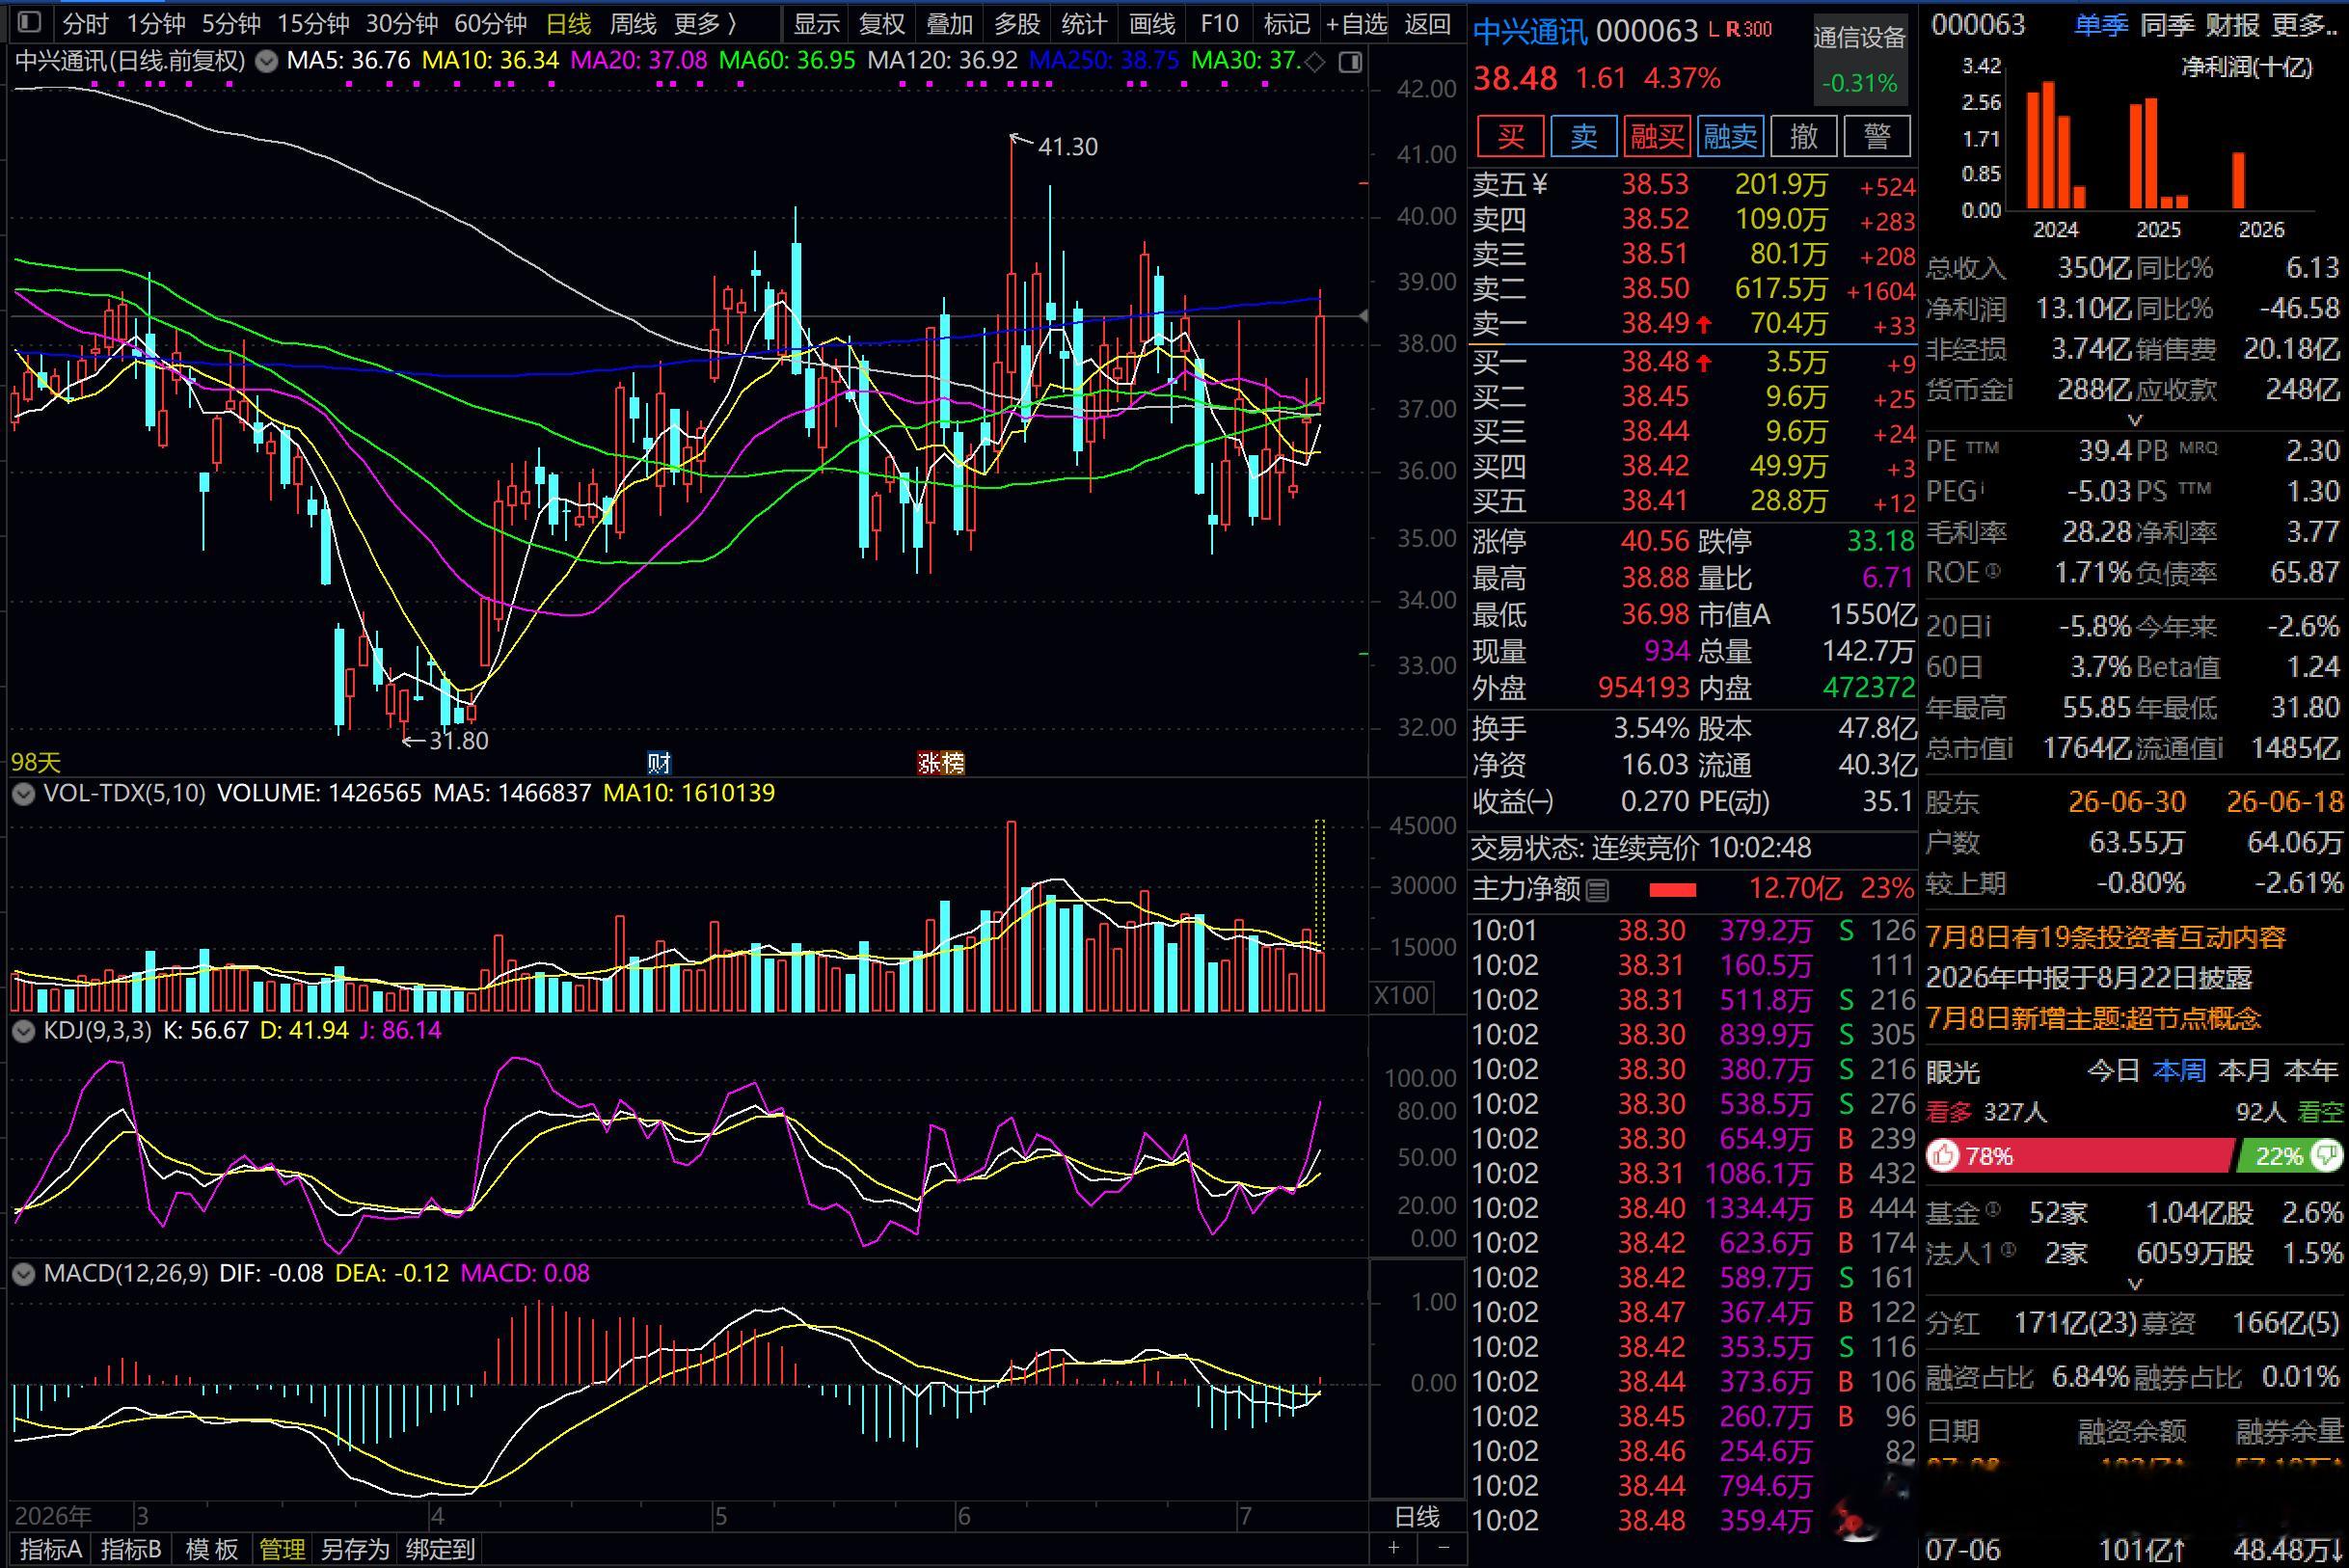Open the 多股 multi-stock view
The image size is (2349, 1568).
(1017, 23)
